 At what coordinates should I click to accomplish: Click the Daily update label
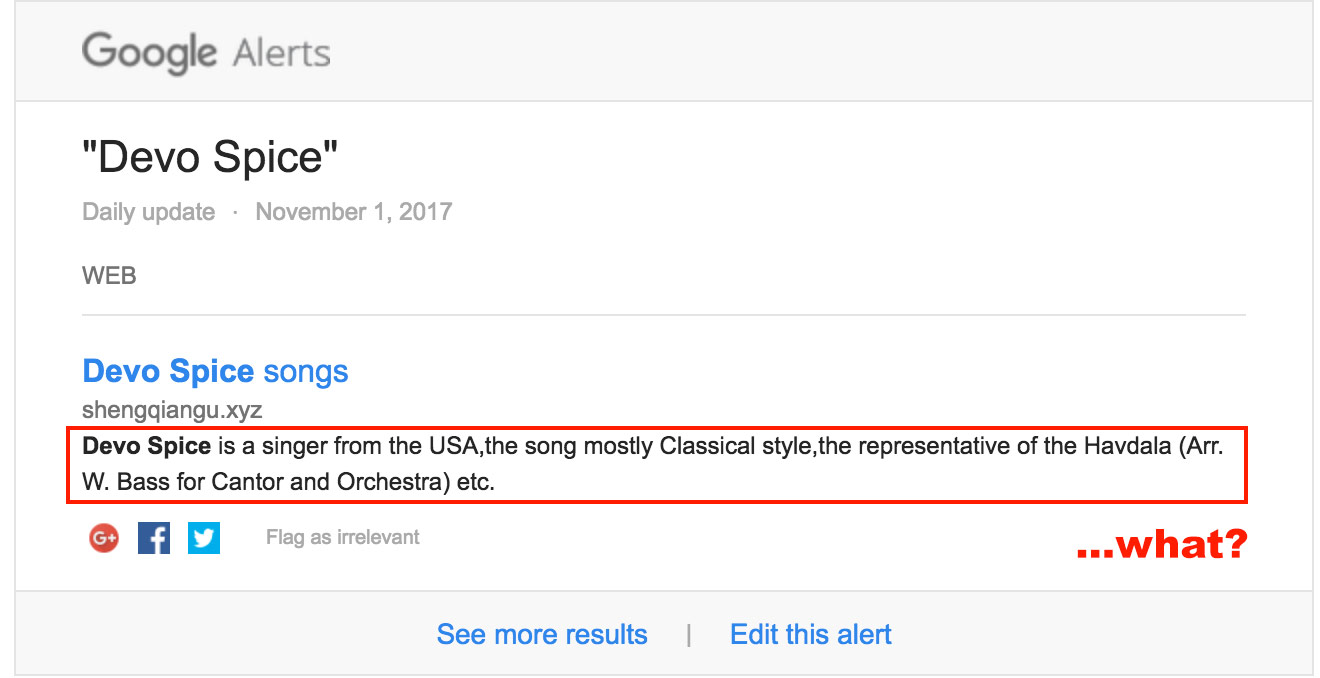[x=148, y=212]
